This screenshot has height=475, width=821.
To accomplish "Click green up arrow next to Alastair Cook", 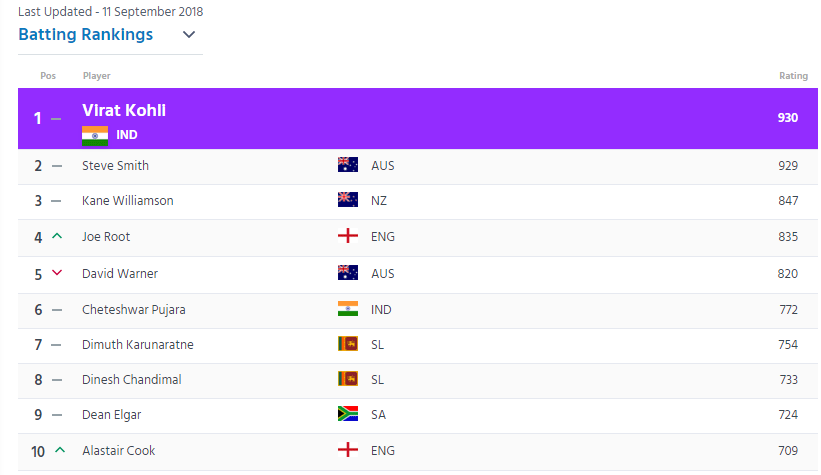I will tap(60, 450).
